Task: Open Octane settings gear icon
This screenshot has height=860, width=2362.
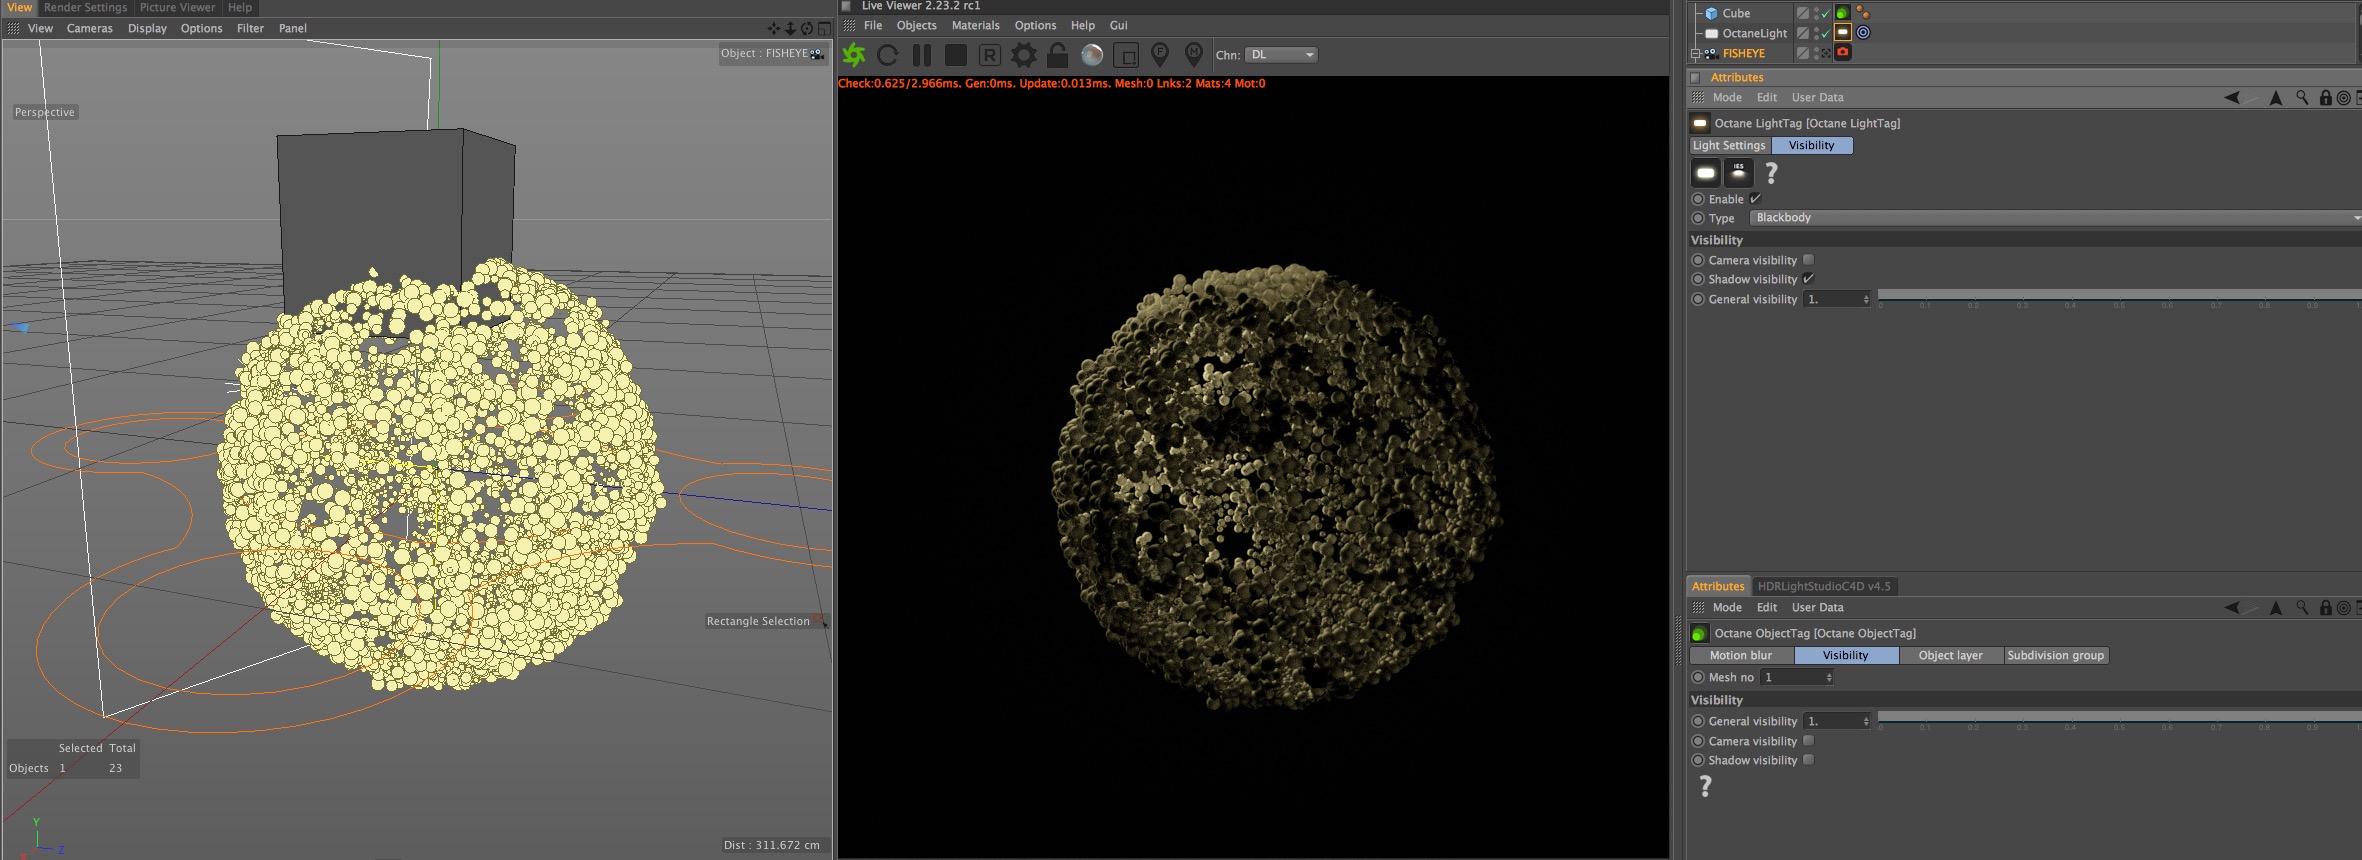Action: click(x=1023, y=55)
